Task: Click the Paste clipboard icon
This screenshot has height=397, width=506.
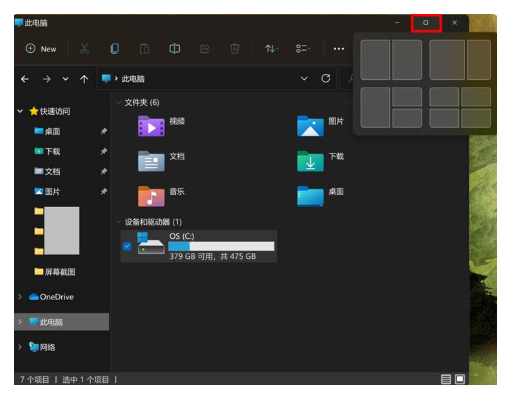Action: point(144,49)
